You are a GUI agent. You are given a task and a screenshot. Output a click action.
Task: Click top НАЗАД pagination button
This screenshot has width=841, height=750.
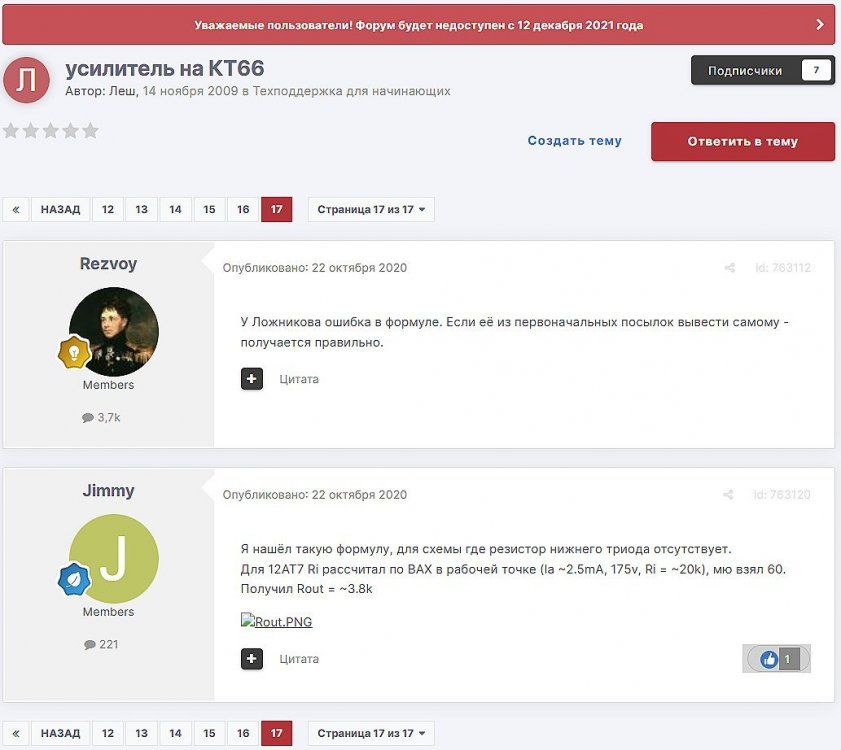61,209
